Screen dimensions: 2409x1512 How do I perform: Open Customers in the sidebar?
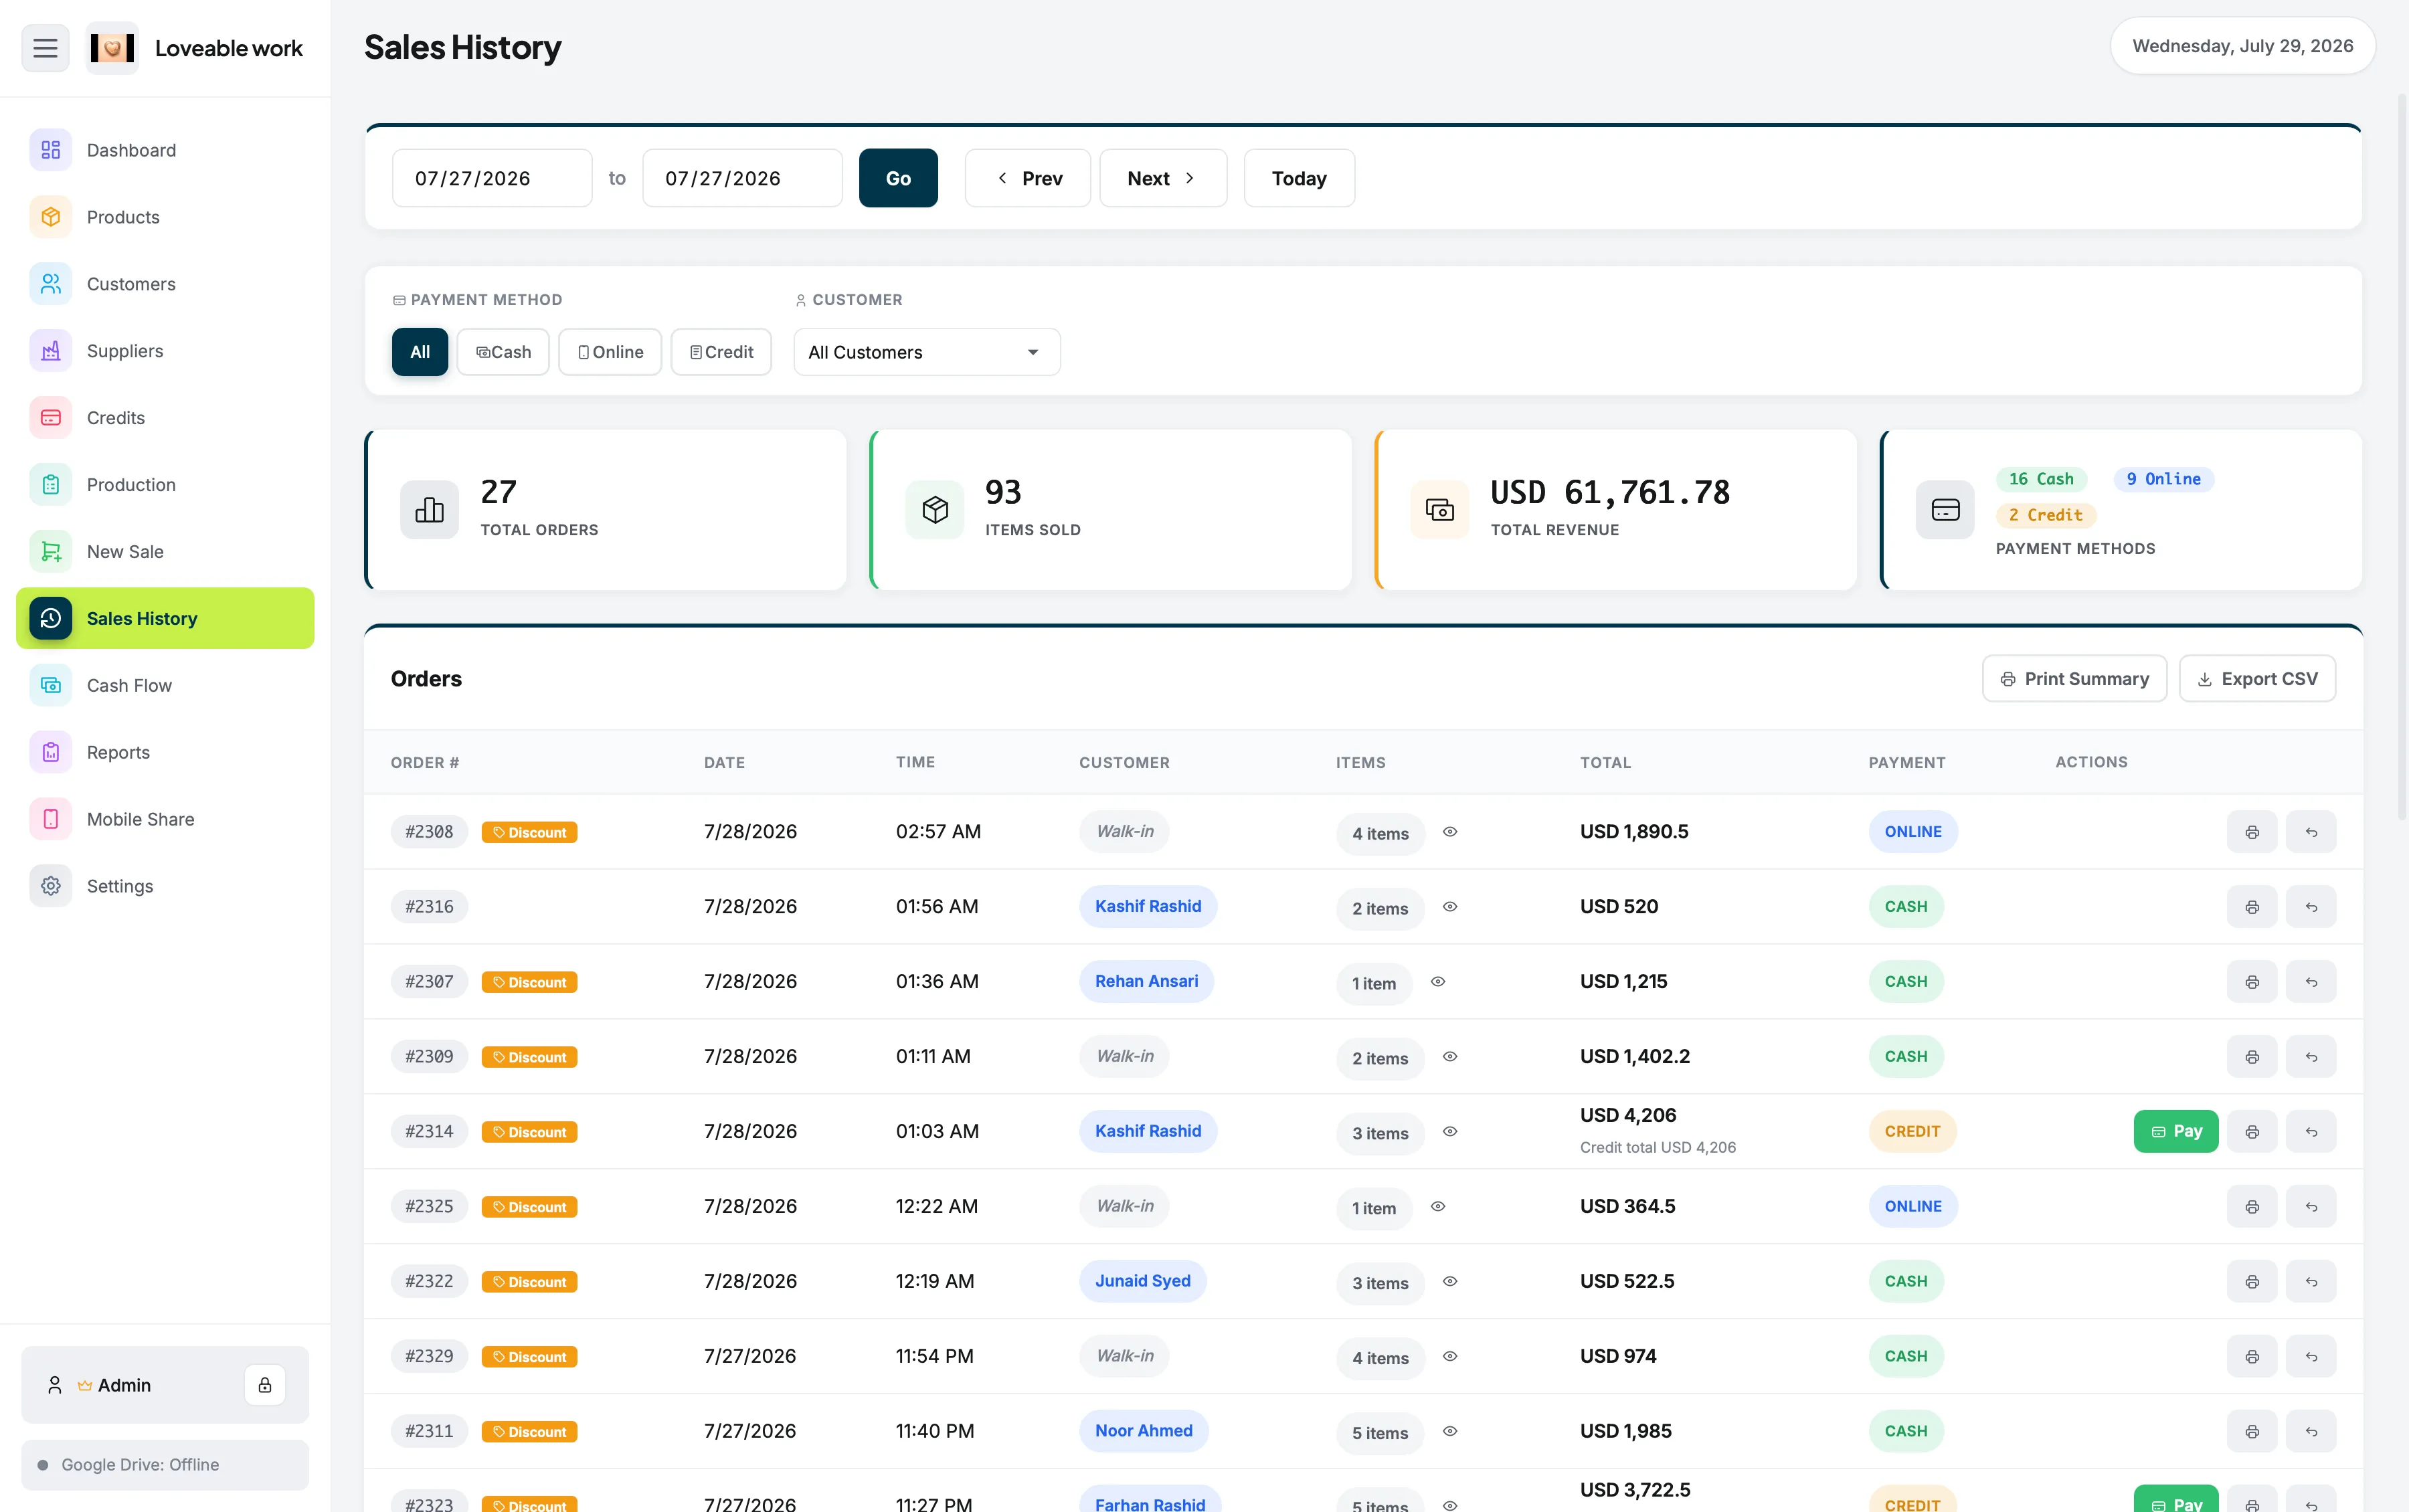[165, 284]
